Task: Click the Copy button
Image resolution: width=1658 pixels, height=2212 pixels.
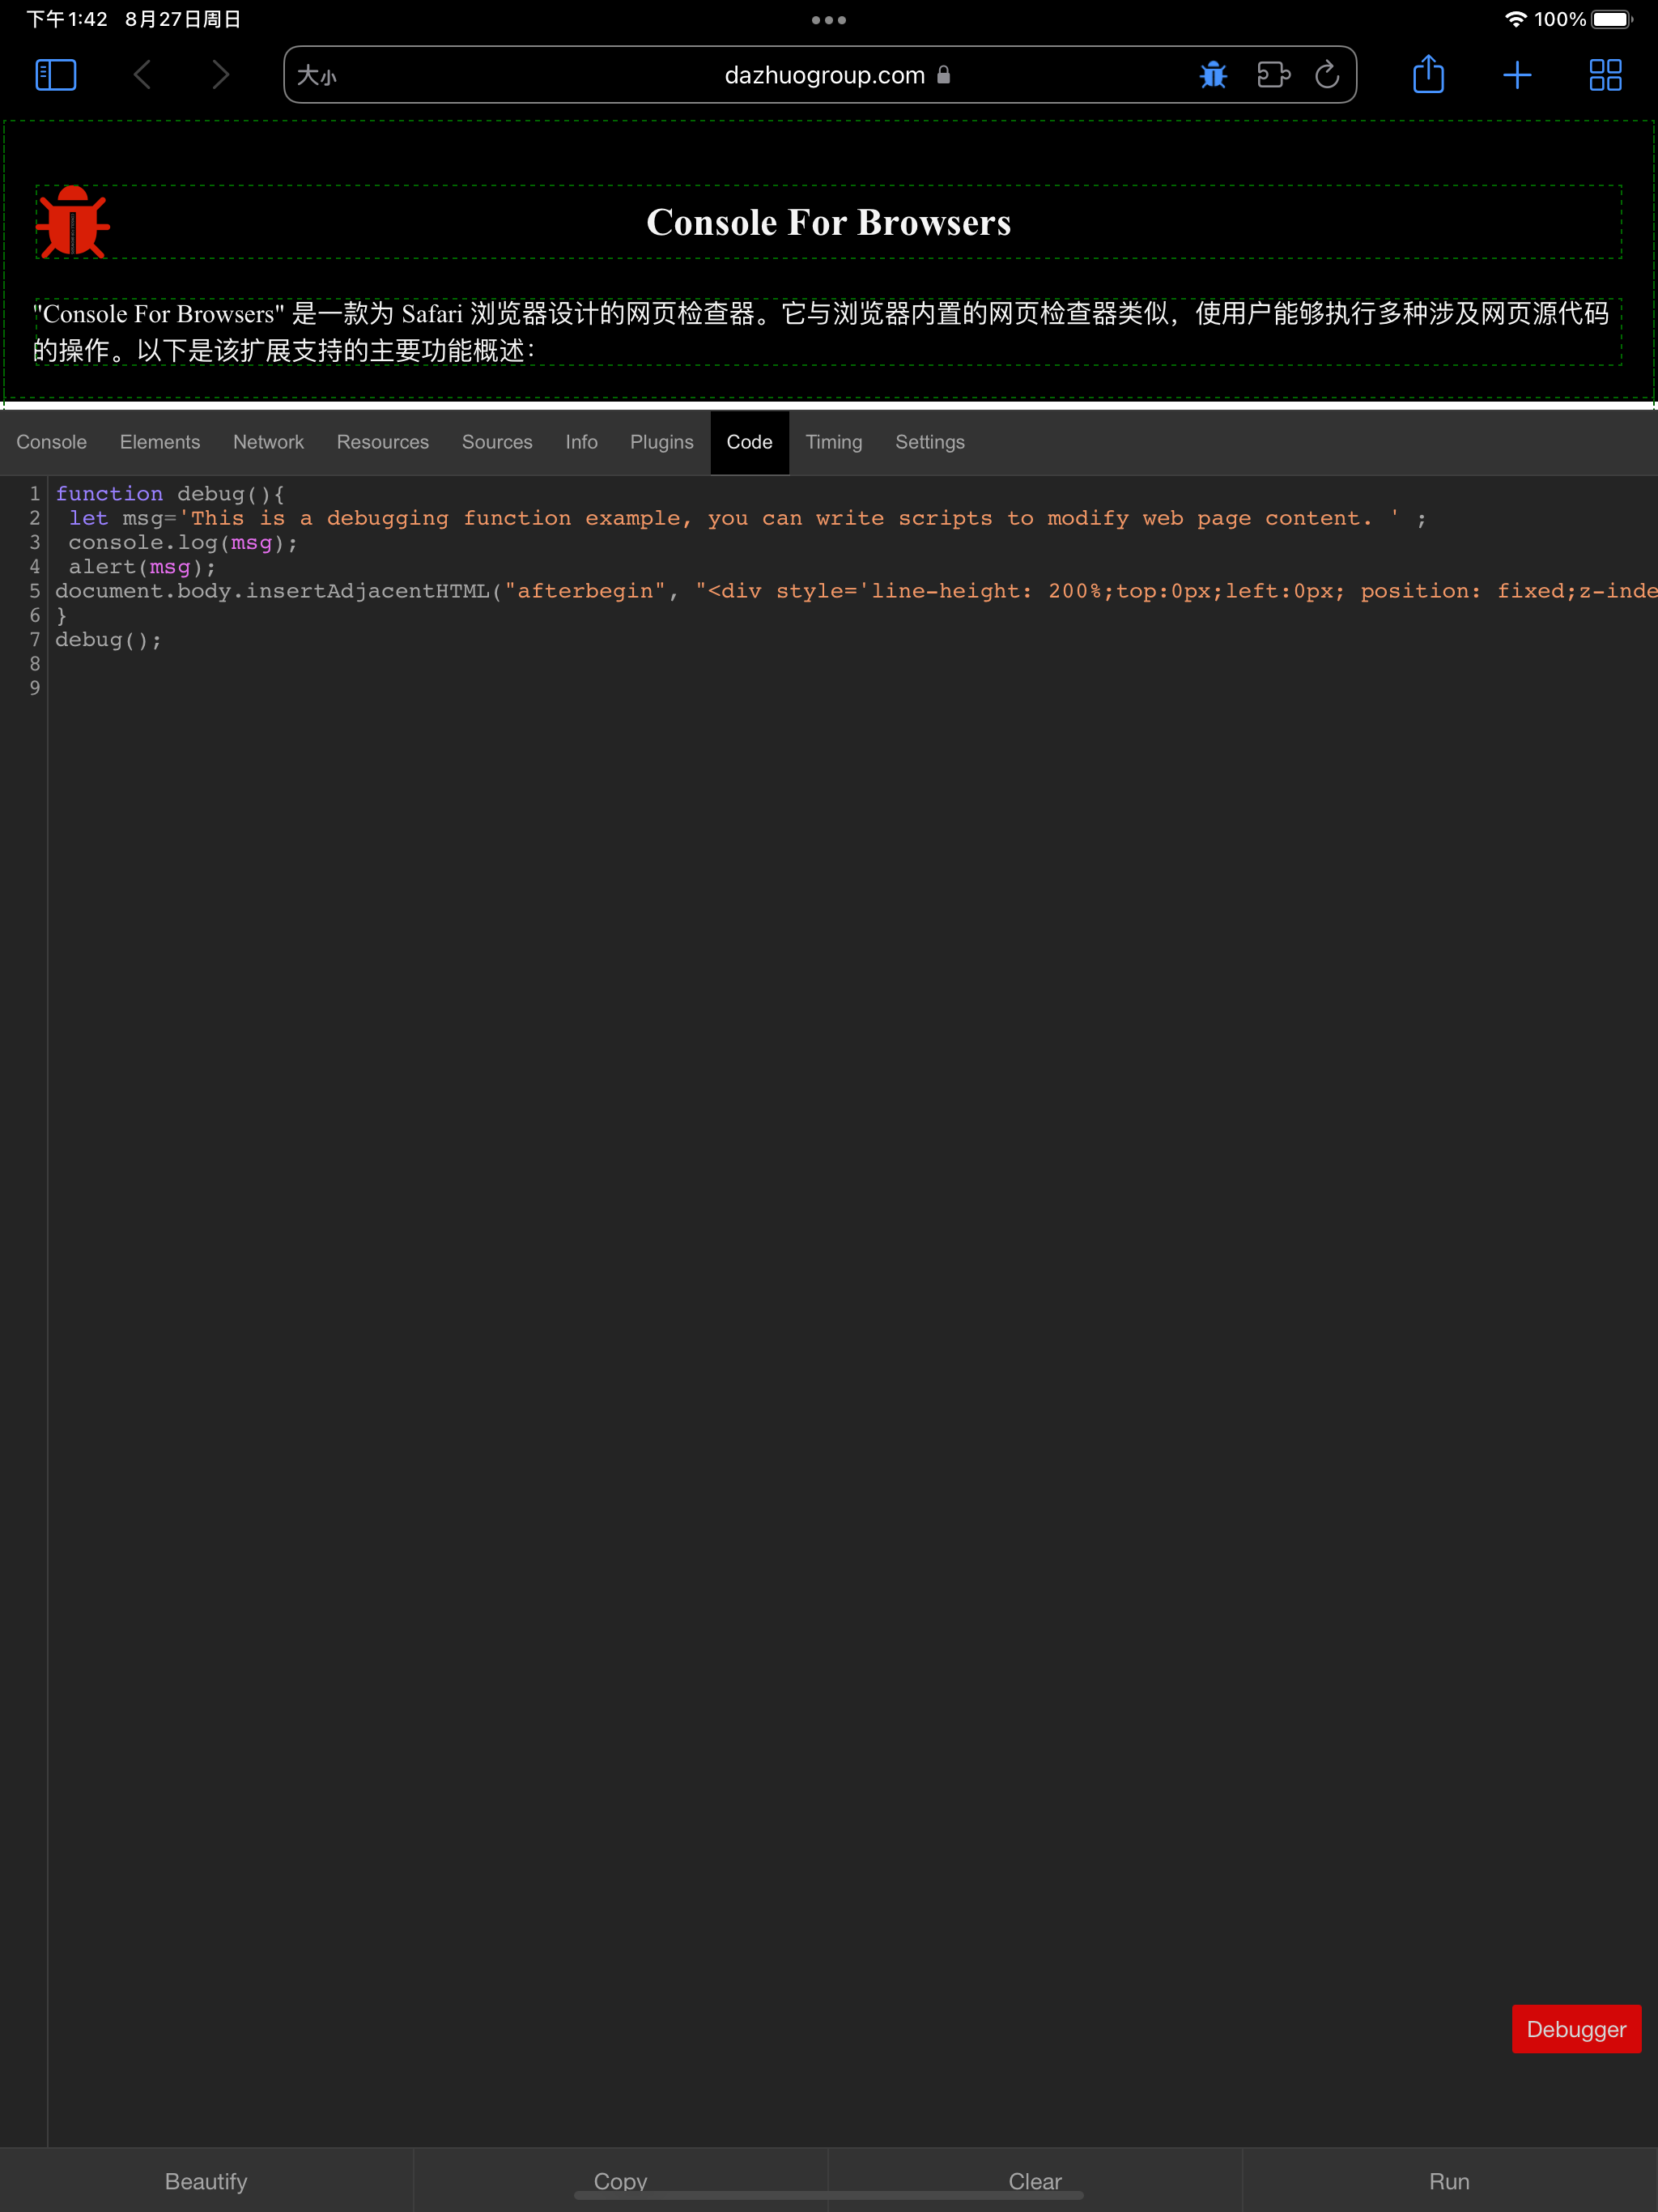Action: click(620, 2181)
